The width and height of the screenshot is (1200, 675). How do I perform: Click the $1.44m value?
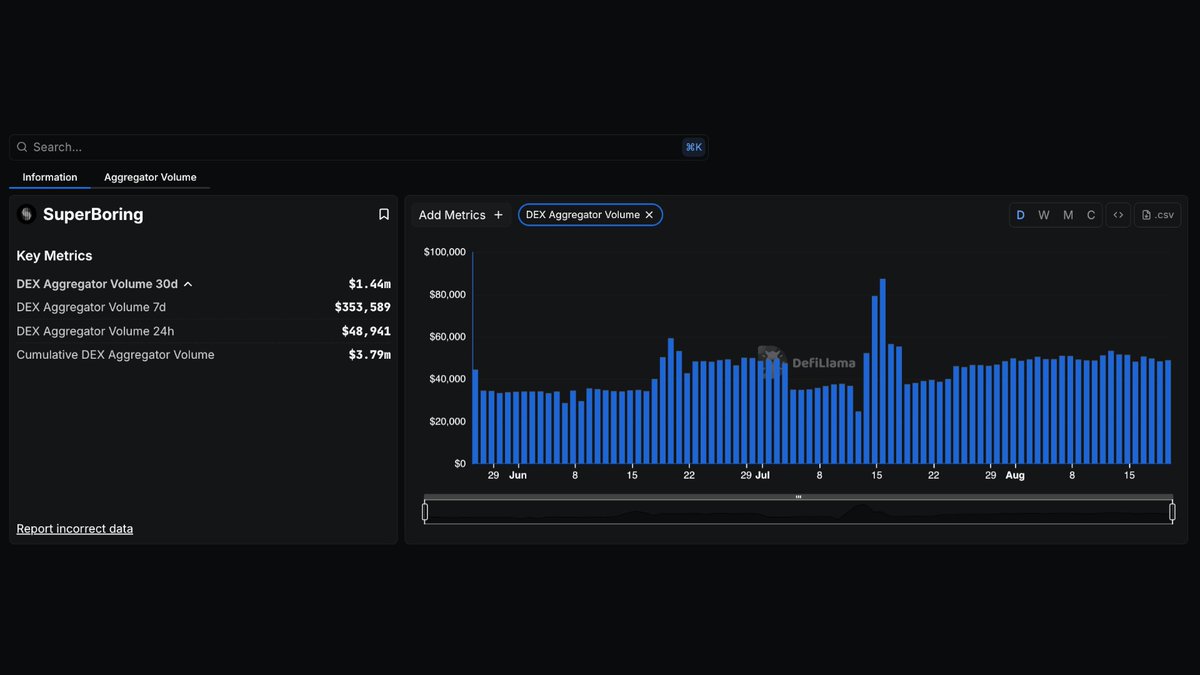369,284
